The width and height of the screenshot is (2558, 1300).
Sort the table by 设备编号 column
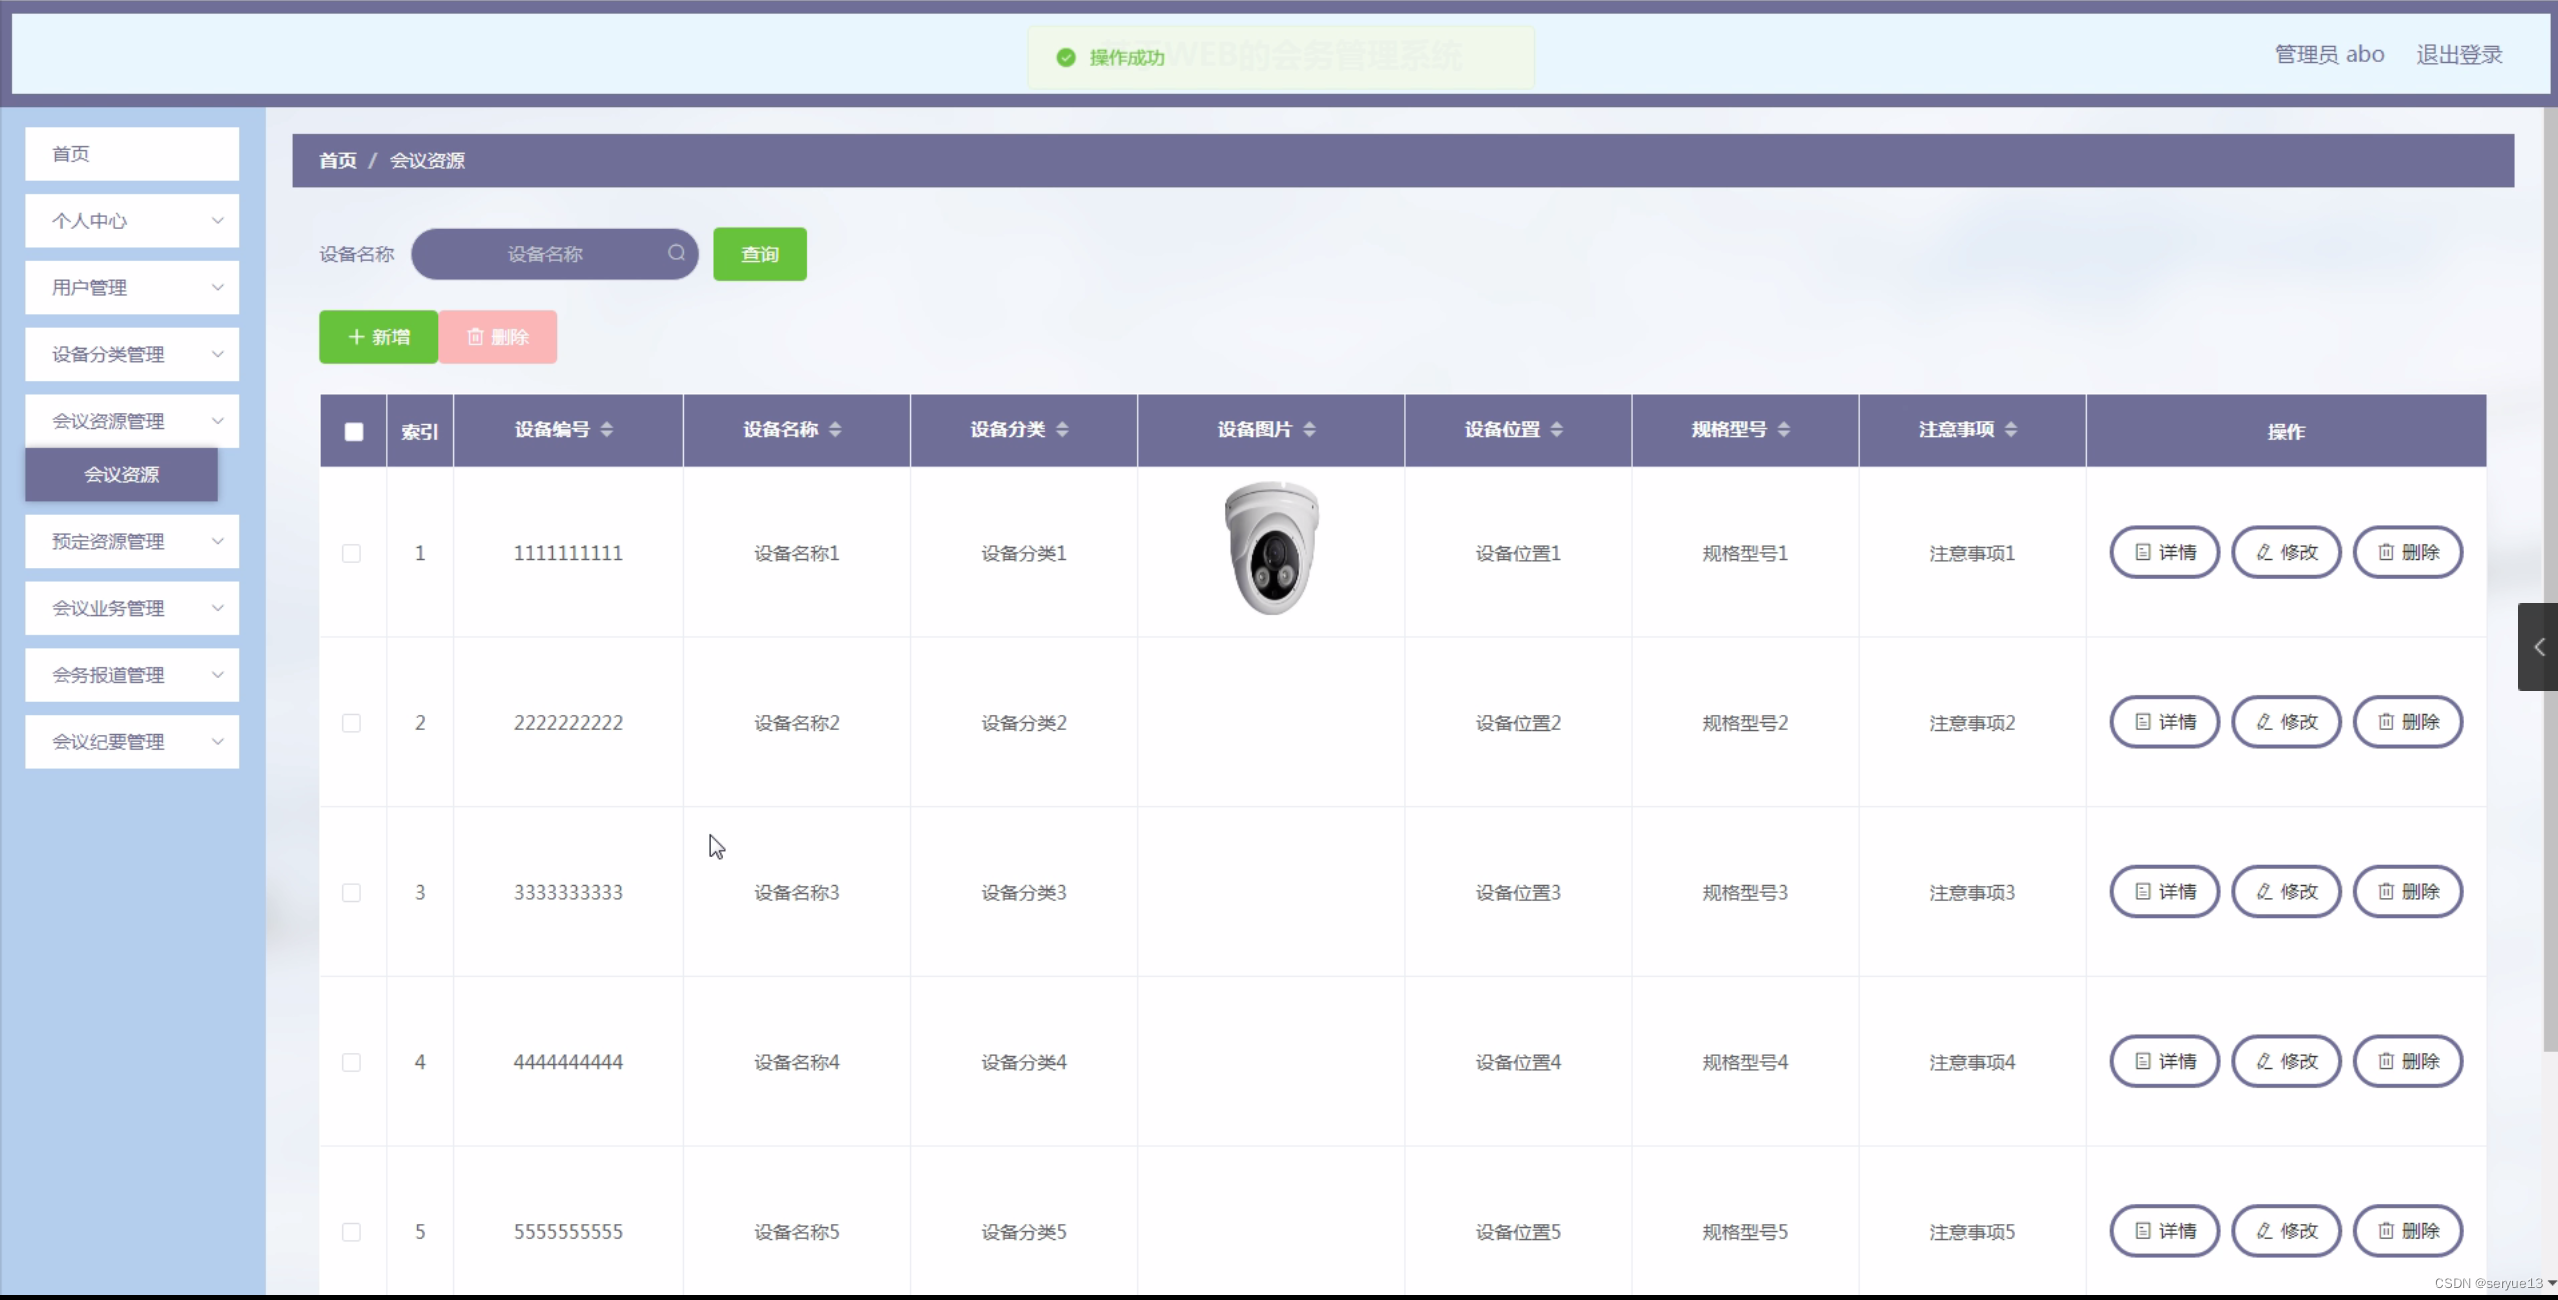click(x=608, y=430)
